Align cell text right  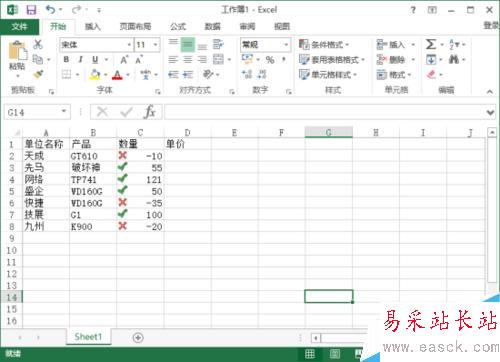(202, 60)
